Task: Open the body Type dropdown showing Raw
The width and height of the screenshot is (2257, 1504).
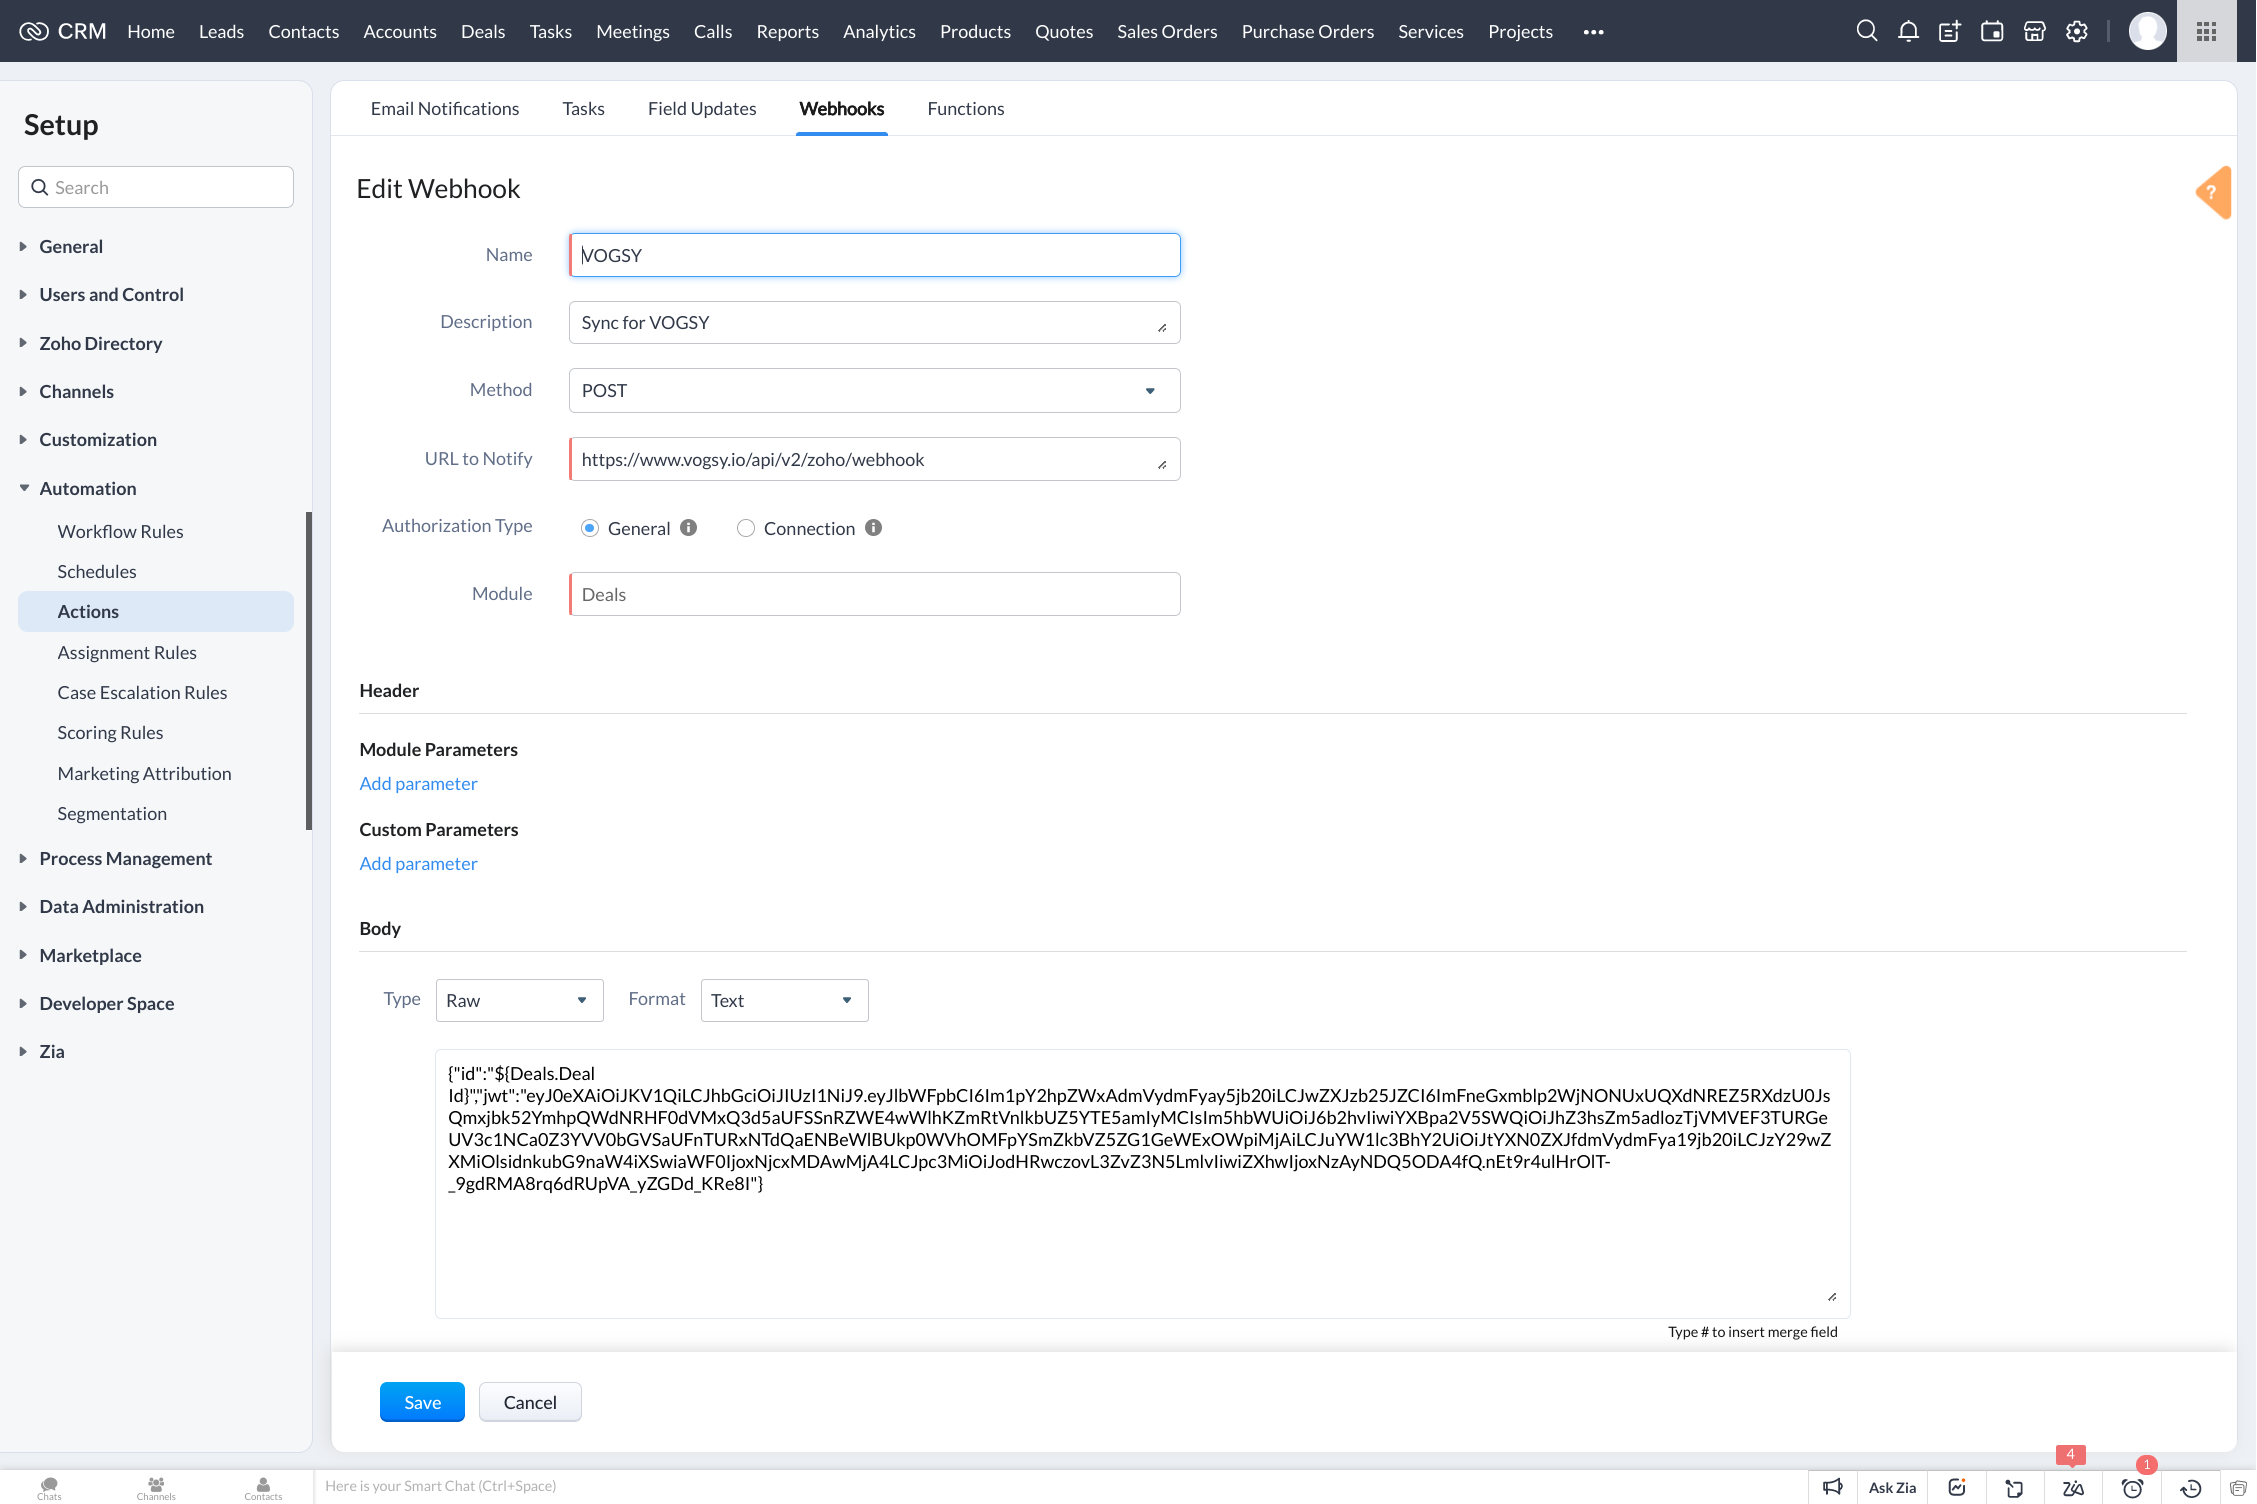Action: pos(519,1000)
